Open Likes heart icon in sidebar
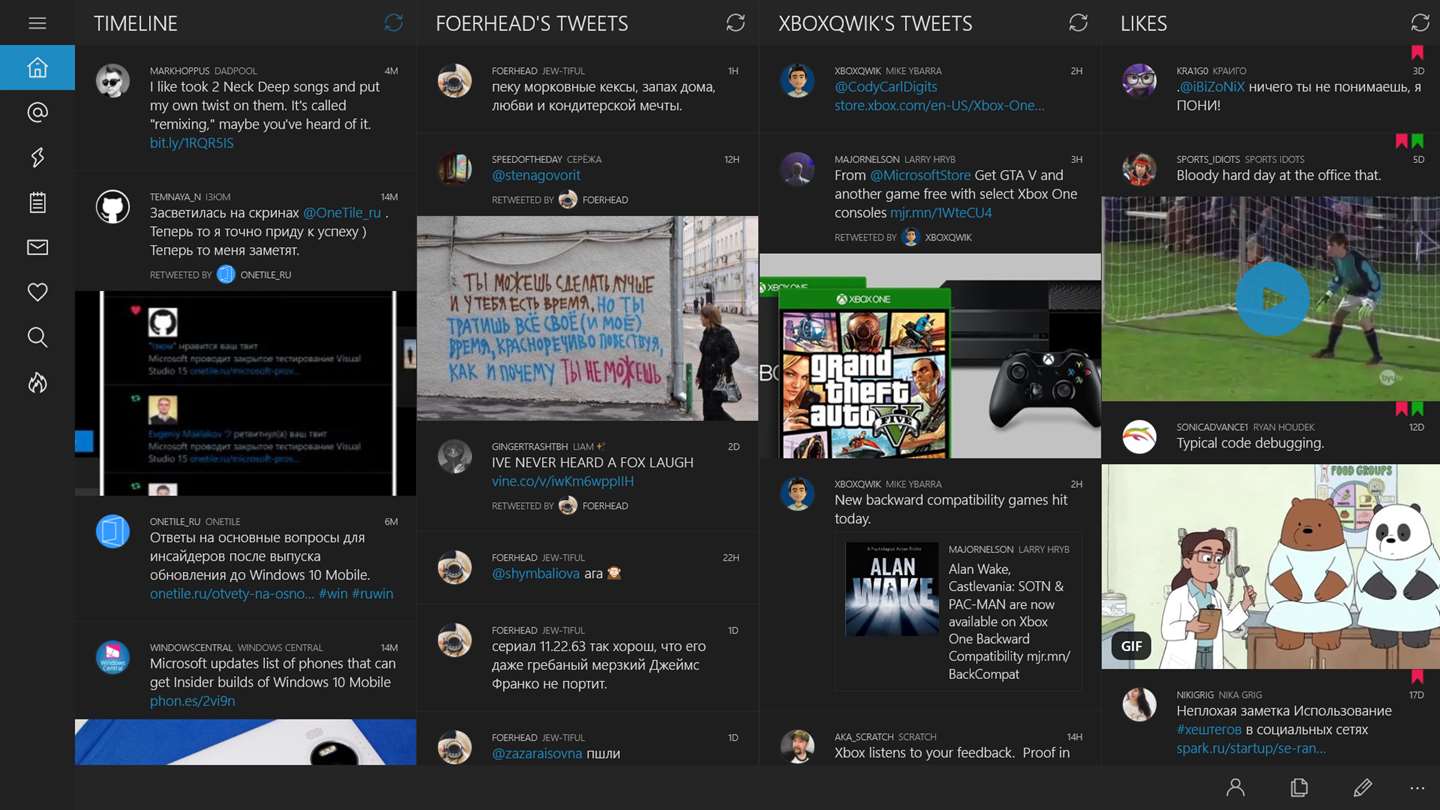The height and width of the screenshot is (810, 1440). click(37, 292)
